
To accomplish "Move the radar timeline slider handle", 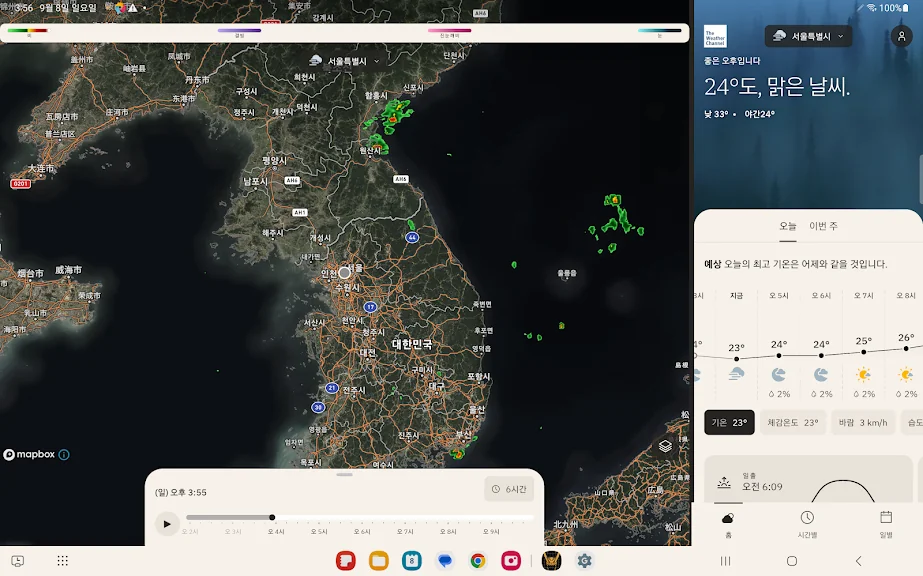I will pos(272,517).
